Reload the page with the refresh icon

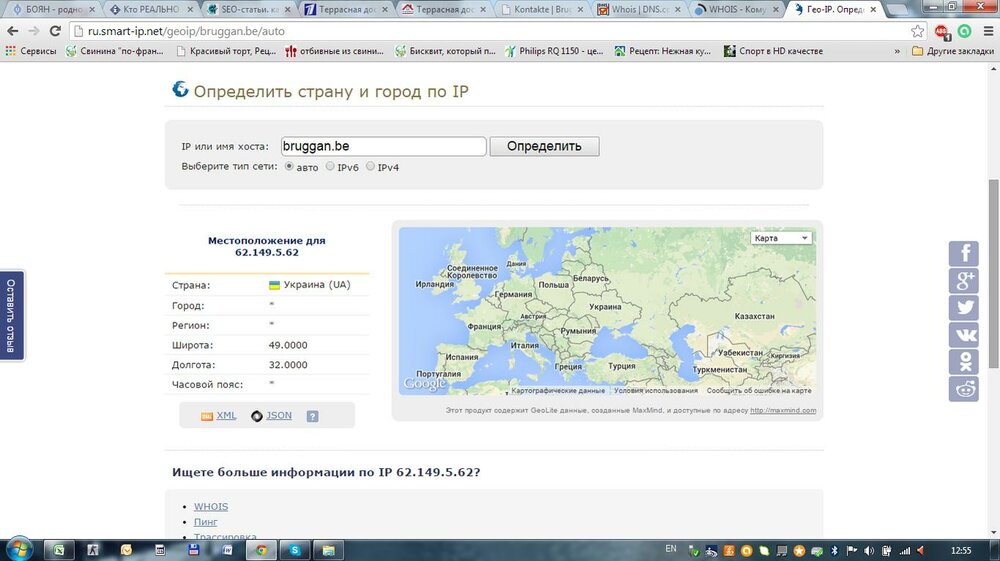55,31
